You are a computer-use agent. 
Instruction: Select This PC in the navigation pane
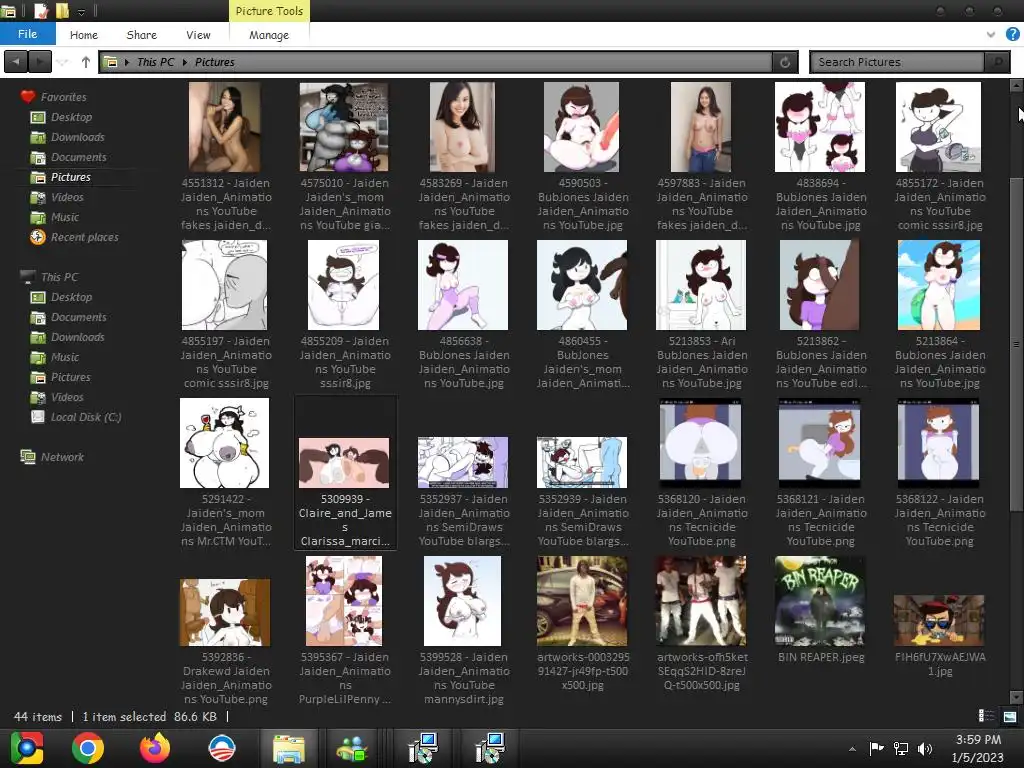[59, 277]
